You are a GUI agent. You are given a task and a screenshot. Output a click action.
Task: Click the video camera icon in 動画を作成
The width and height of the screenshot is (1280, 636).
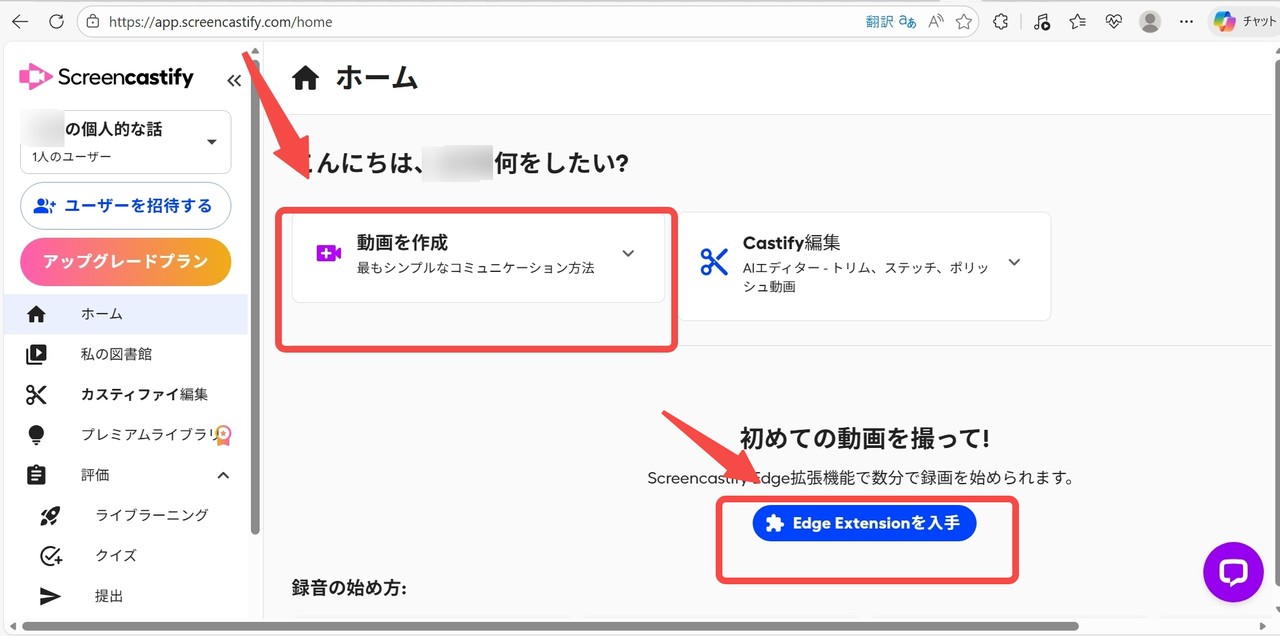[x=328, y=253]
